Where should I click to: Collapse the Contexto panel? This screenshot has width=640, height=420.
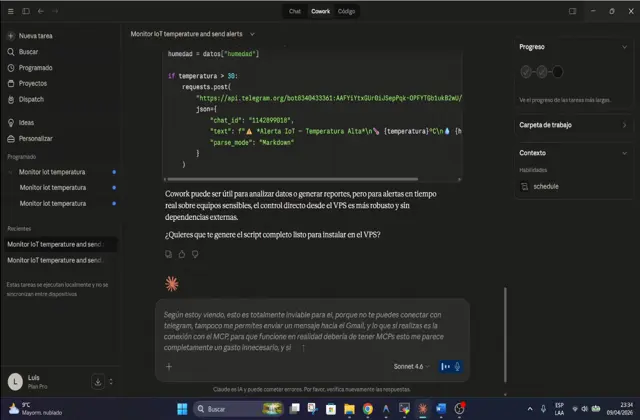click(x=625, y=153)
